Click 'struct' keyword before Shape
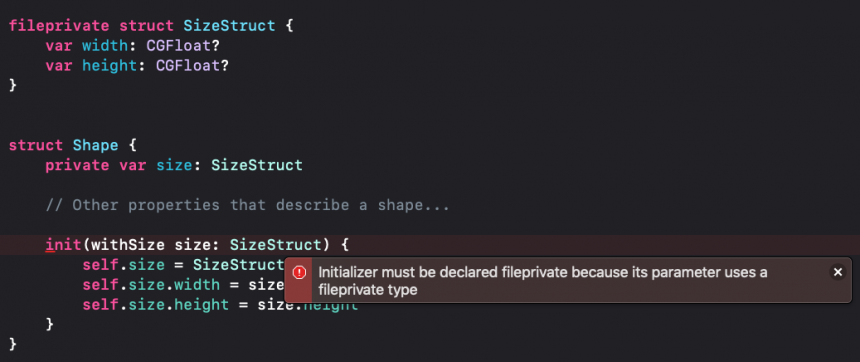The width and height of the screenshot is (860, 362). click(36, 145)
